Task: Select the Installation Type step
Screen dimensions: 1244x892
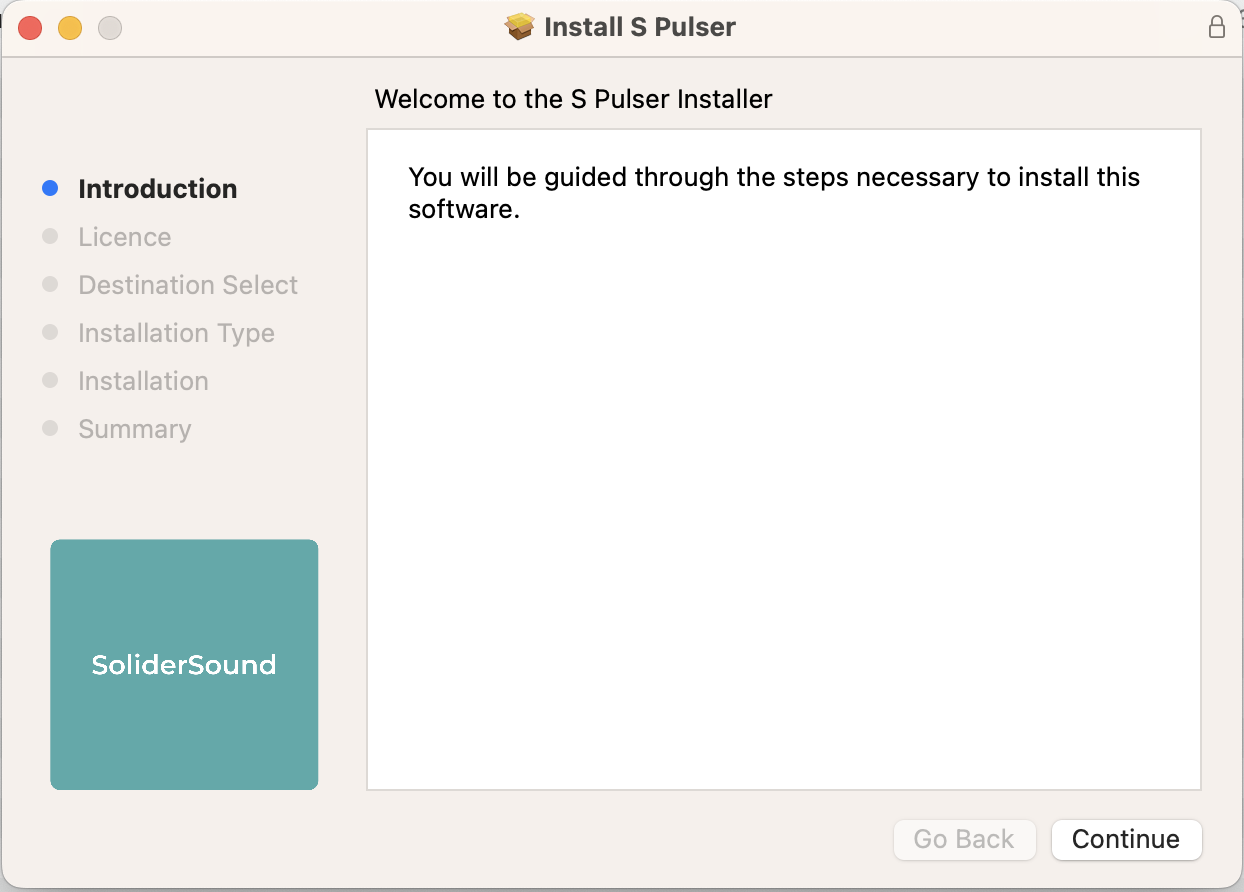Action: tap(176, 333)
